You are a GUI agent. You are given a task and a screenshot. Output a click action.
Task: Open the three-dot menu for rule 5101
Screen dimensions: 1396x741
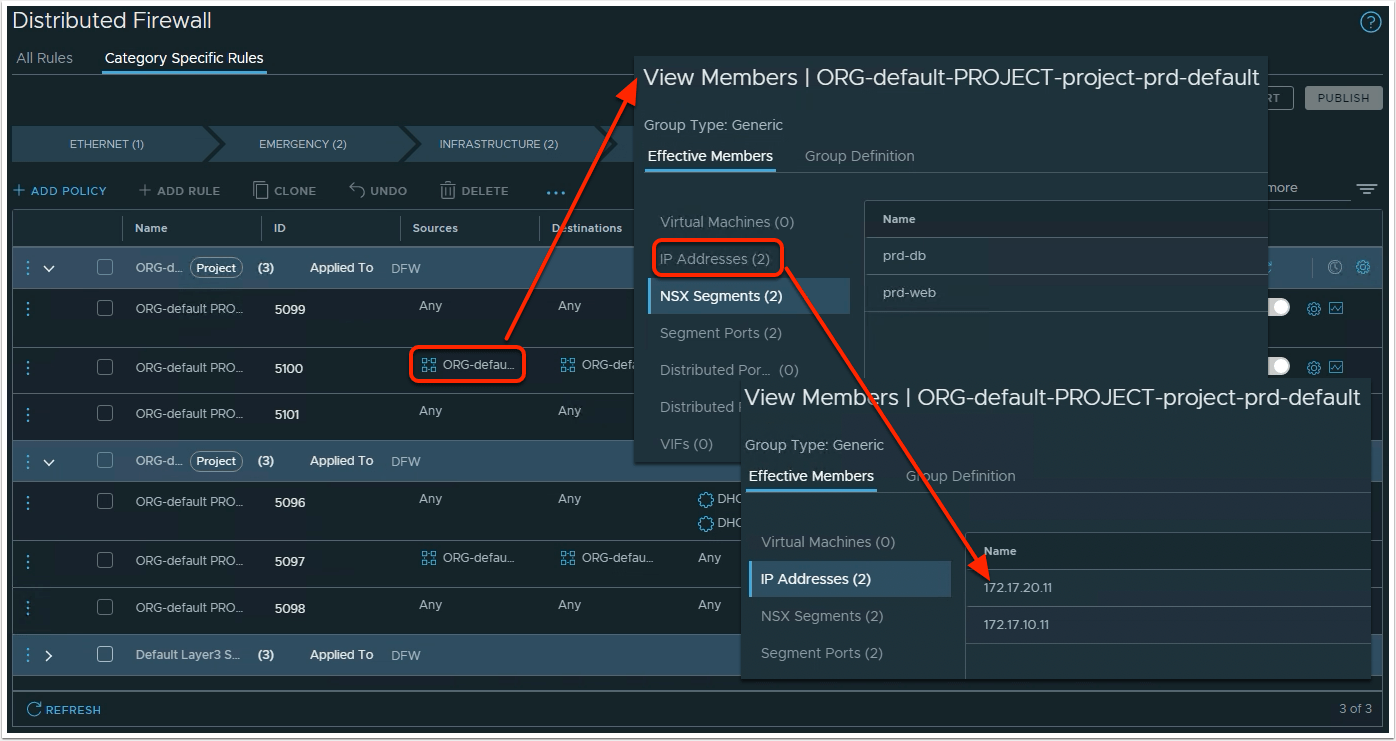28,414
